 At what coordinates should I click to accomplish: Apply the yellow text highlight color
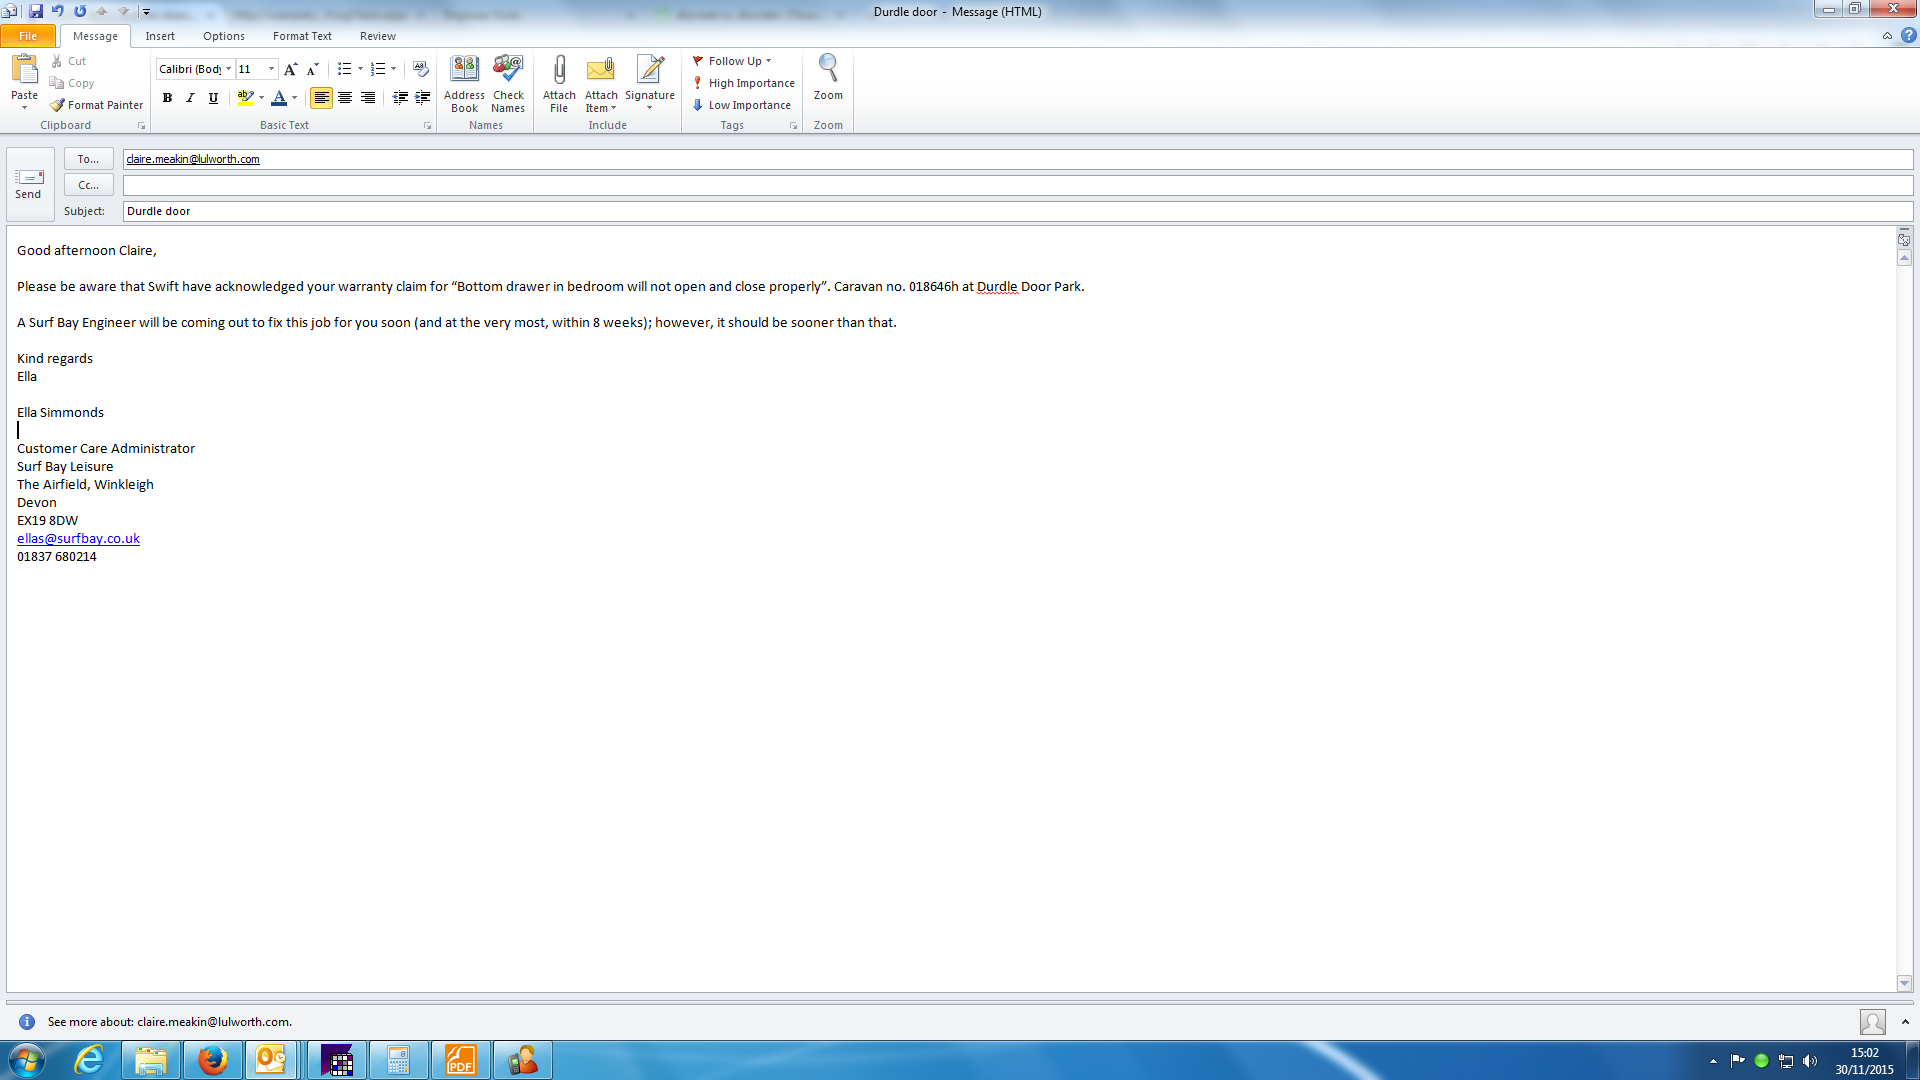(244, 98)
